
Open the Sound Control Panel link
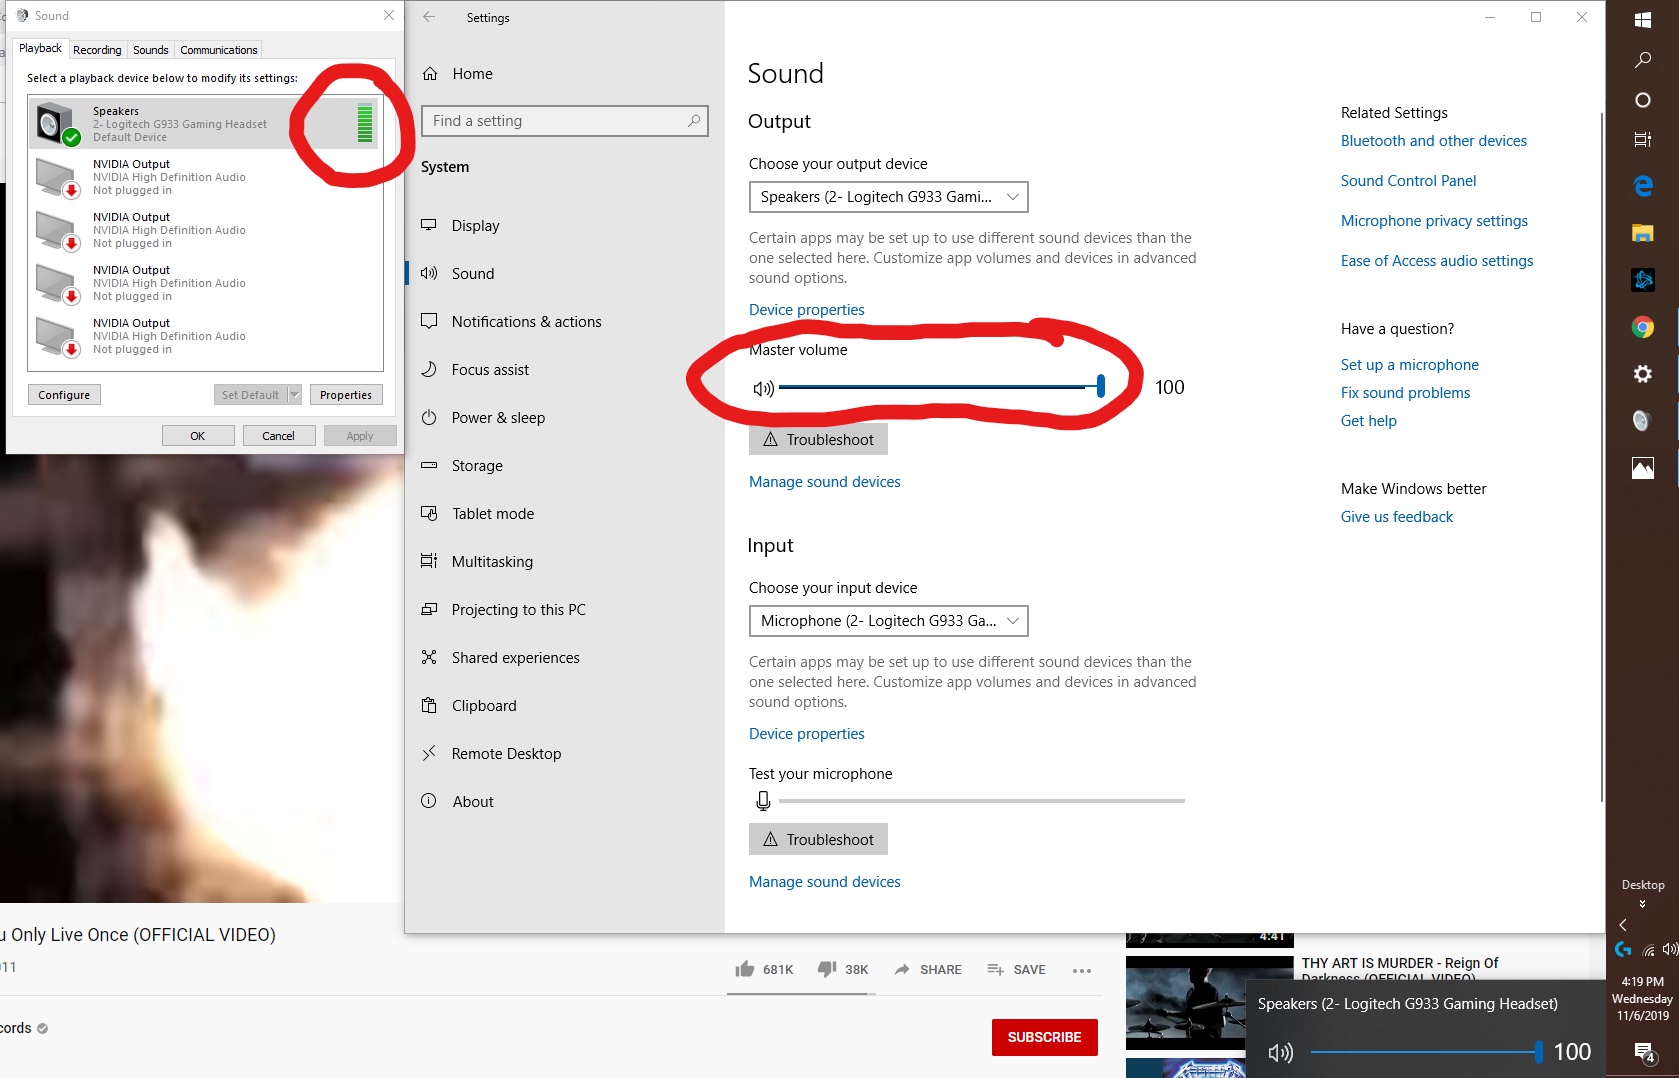(x=1408, y=181)
